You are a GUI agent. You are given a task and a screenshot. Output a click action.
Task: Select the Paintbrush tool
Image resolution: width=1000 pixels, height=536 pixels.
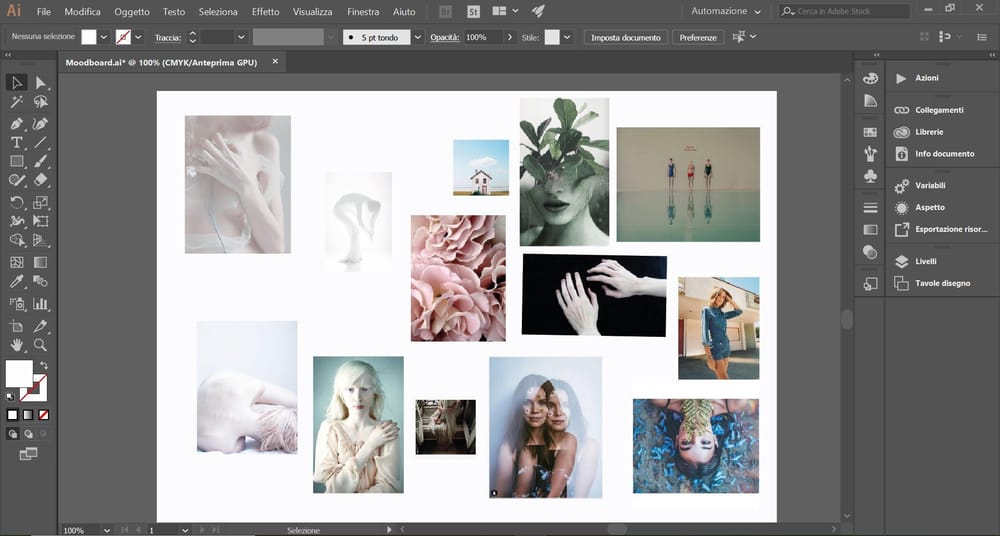(40, 161)
